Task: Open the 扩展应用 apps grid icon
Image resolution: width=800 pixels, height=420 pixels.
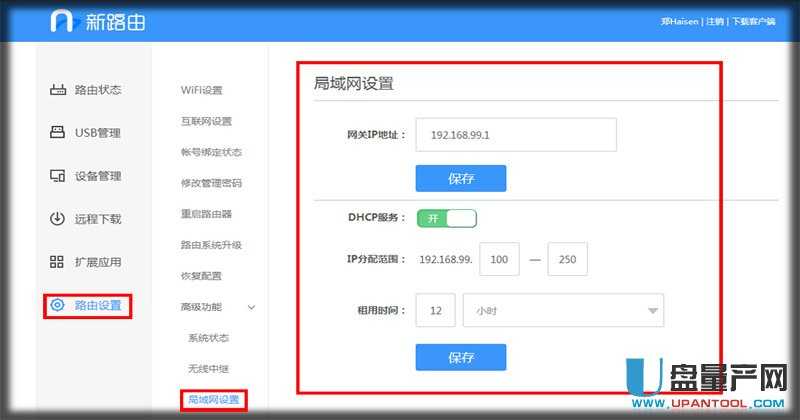Action: click(x=58, y=262)
